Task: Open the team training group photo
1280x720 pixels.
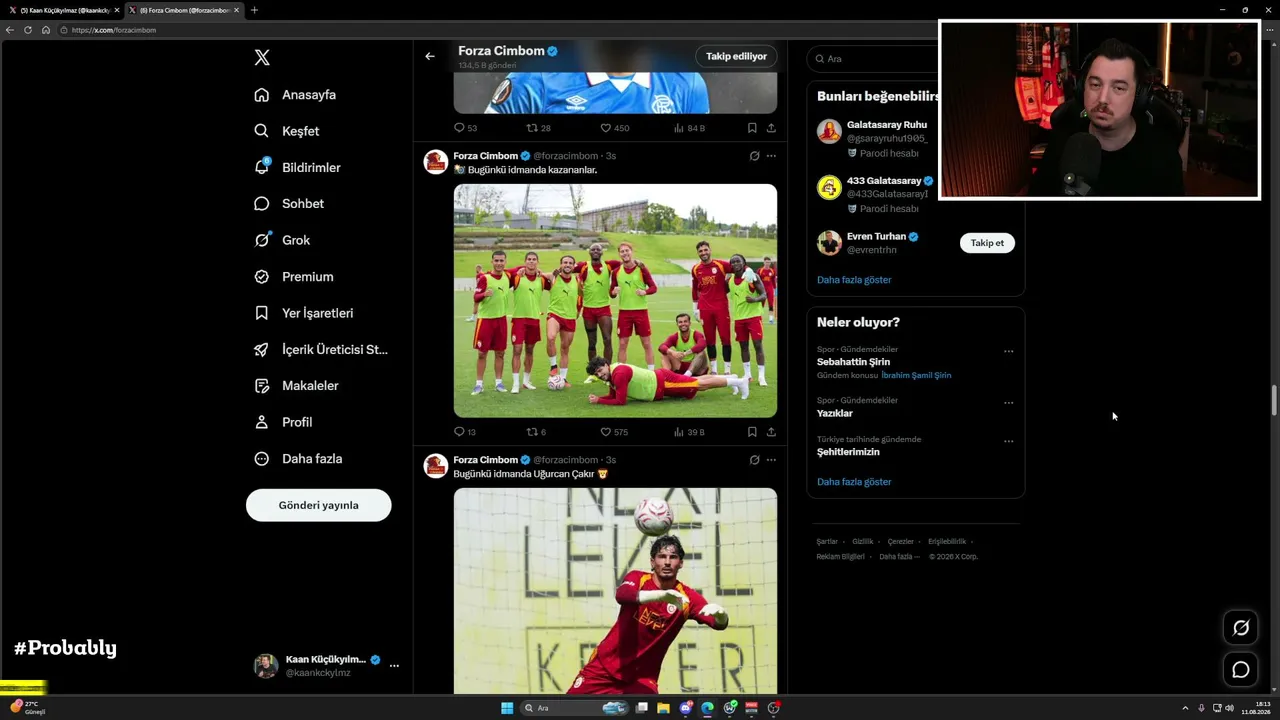Action: [615, 300]
